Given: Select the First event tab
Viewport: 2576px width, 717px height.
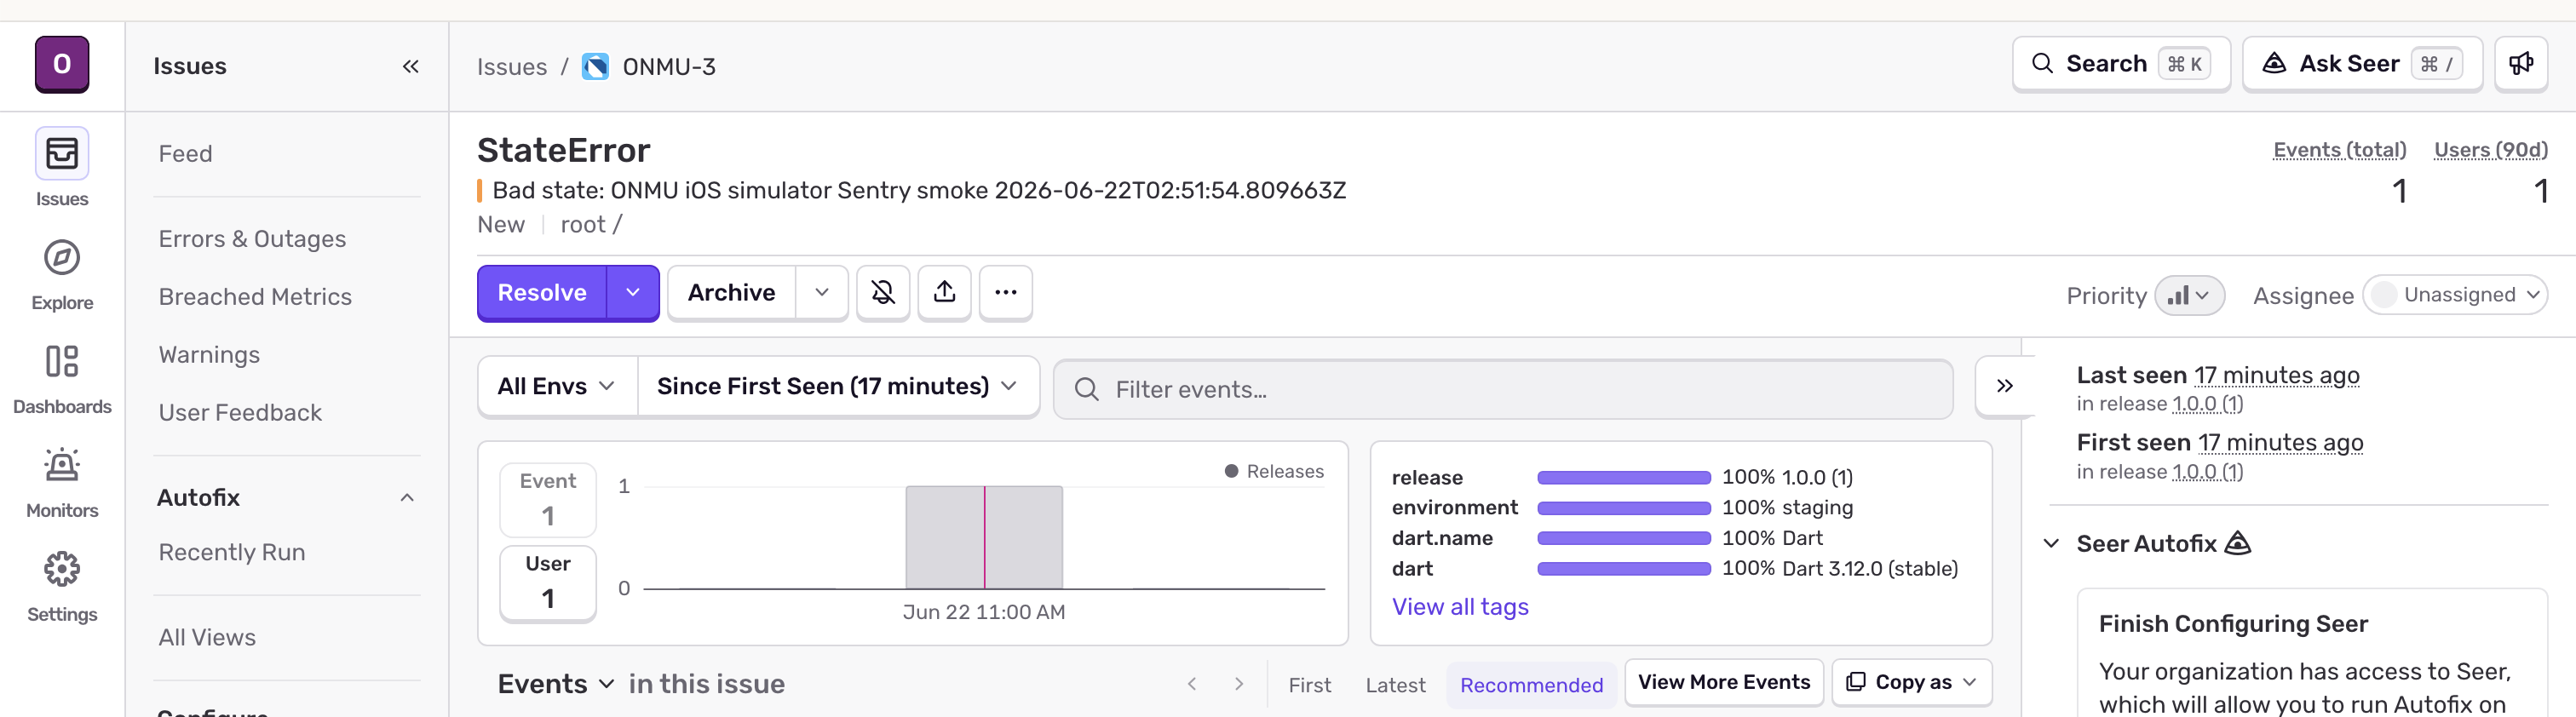Looking at the screenshot, I should click(x=1309, y=685).
